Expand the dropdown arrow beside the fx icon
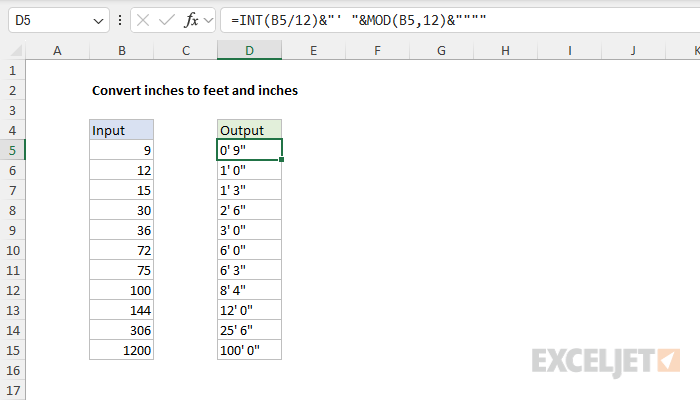 point(208,21)
